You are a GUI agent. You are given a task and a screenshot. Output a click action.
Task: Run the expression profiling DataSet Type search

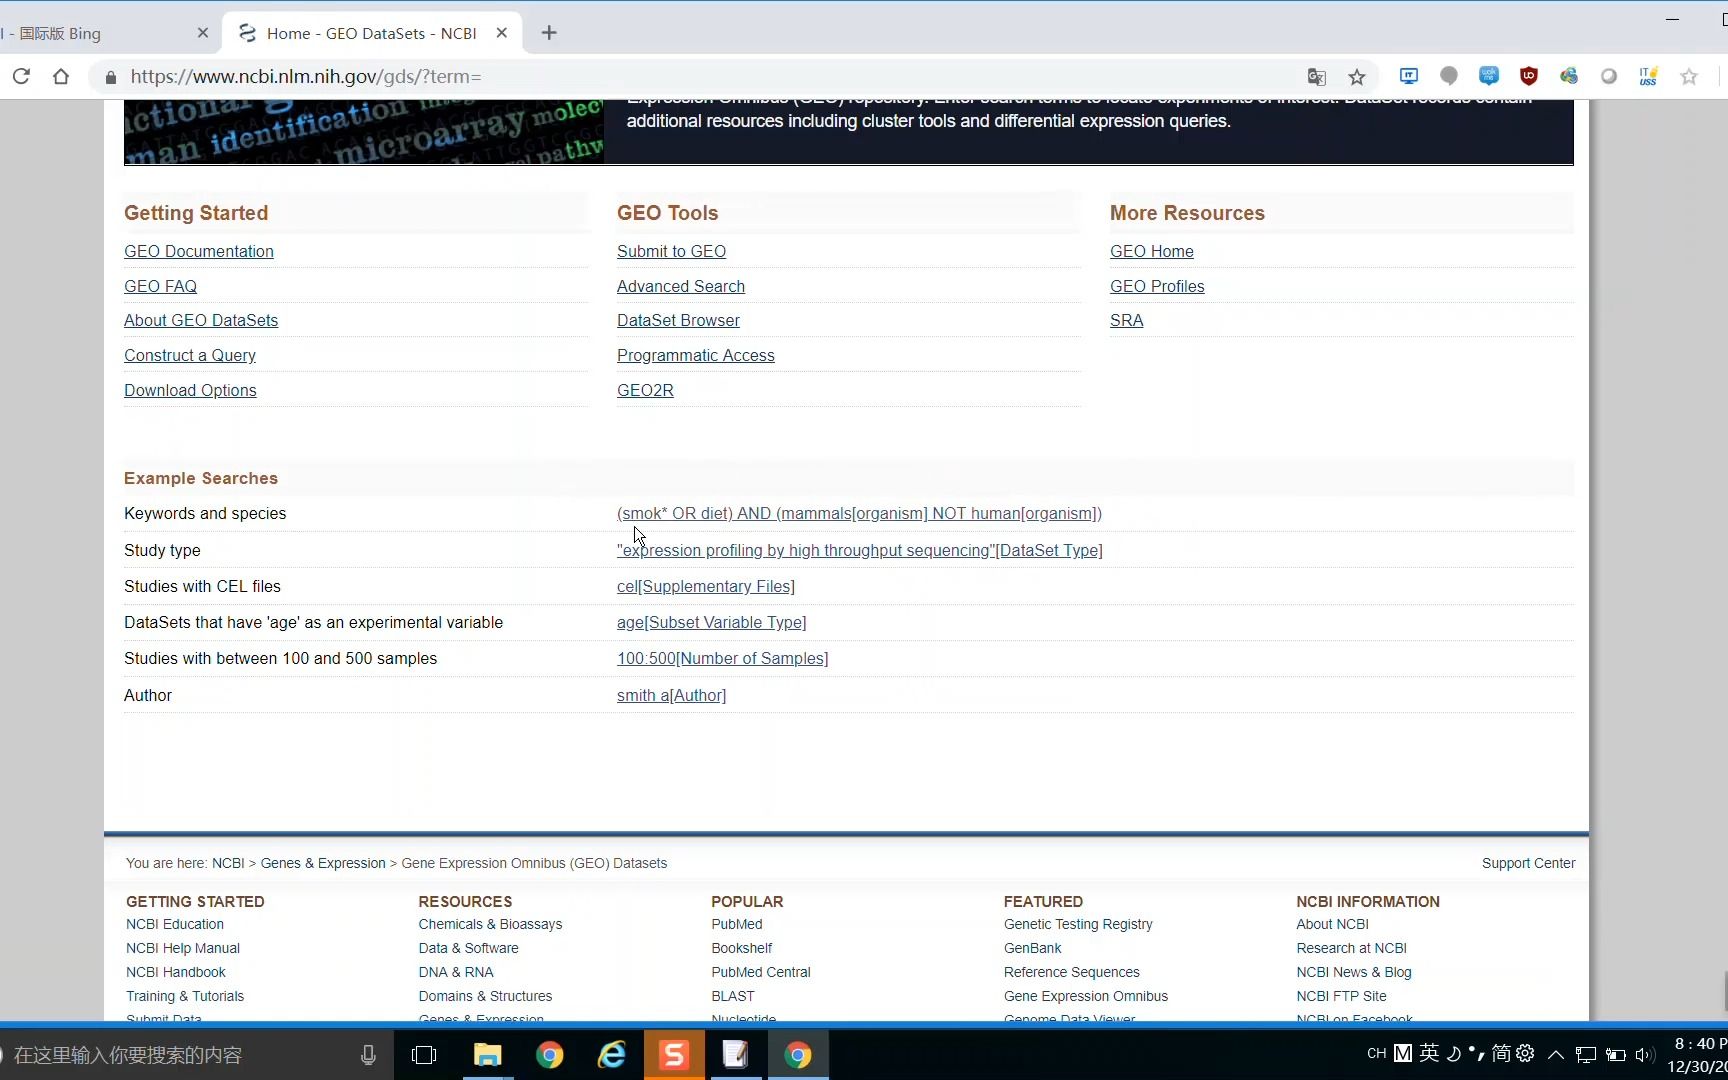[860, 551]
